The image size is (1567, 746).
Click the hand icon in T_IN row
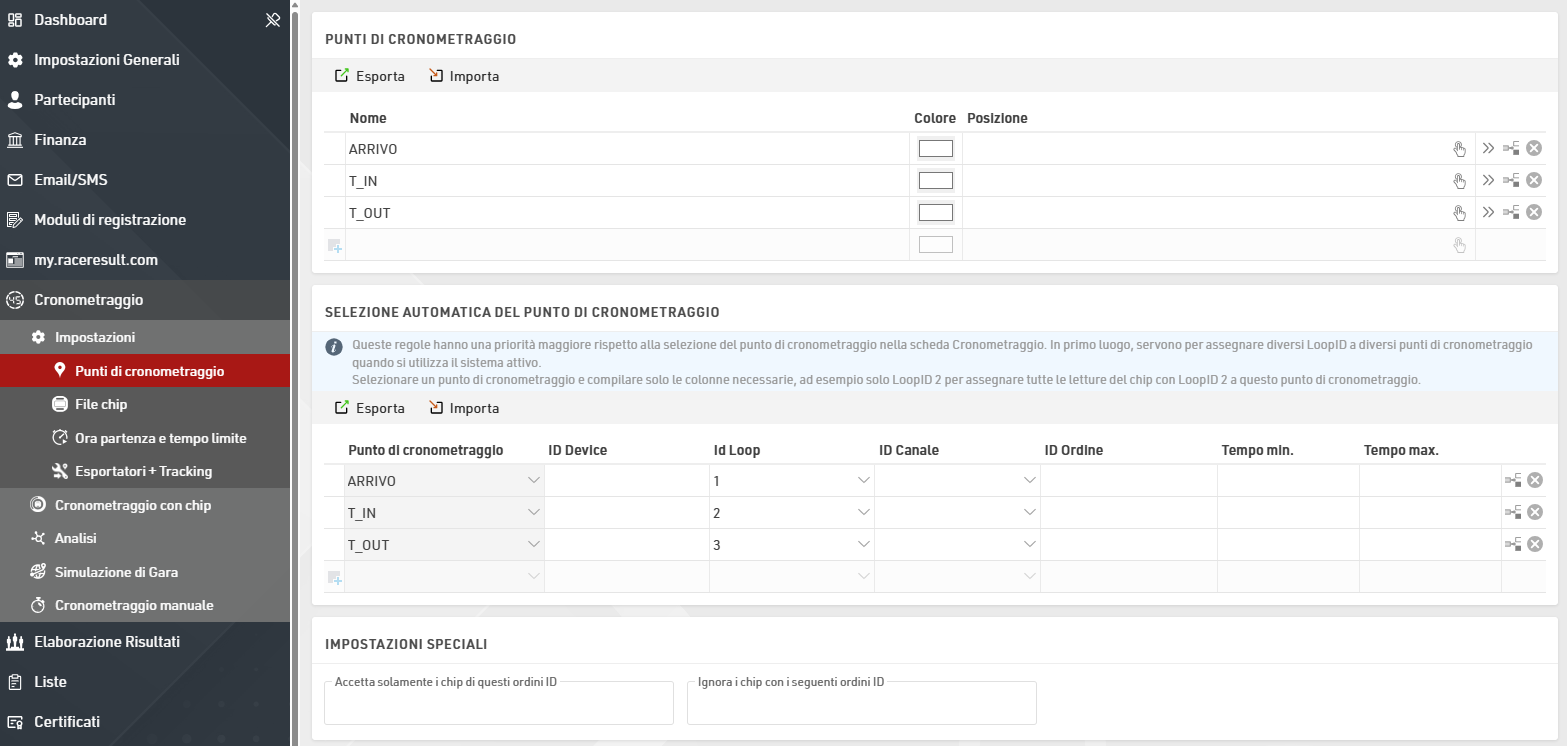tap(1459, 181)
